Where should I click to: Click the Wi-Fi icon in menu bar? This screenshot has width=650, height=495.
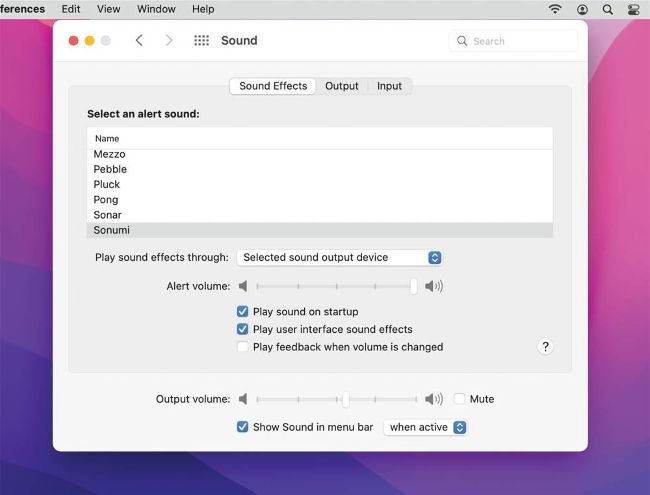555,9
